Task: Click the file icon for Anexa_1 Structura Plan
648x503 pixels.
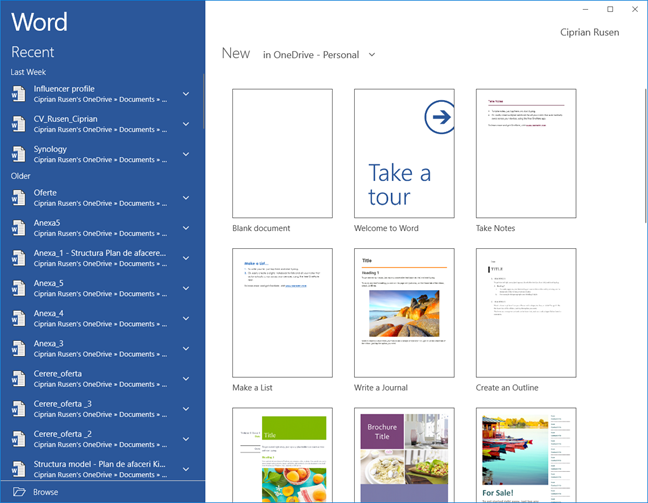Action: pos(18,258)
